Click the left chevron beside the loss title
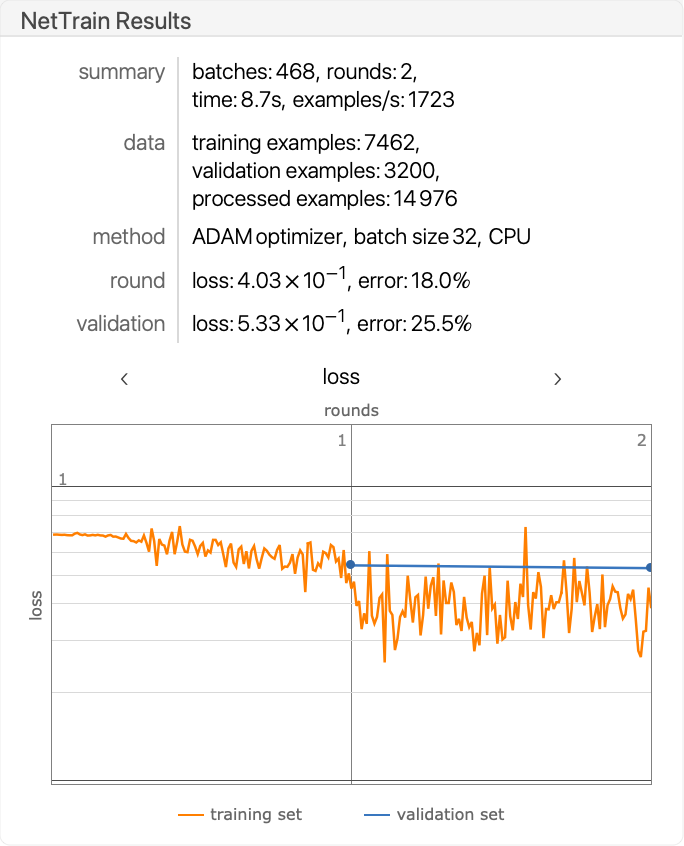The image size is (684, 846). click(x=124, y=378)
